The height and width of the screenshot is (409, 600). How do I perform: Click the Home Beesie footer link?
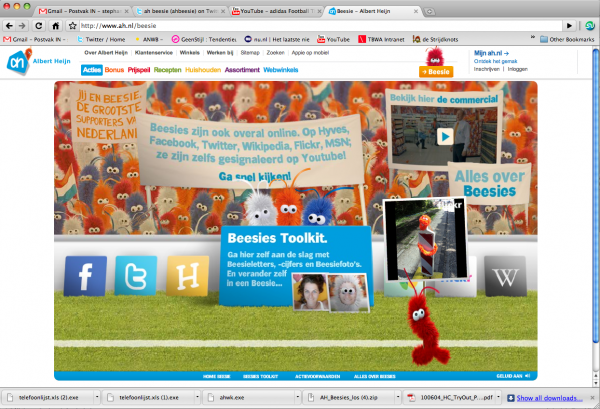[217, 376]
